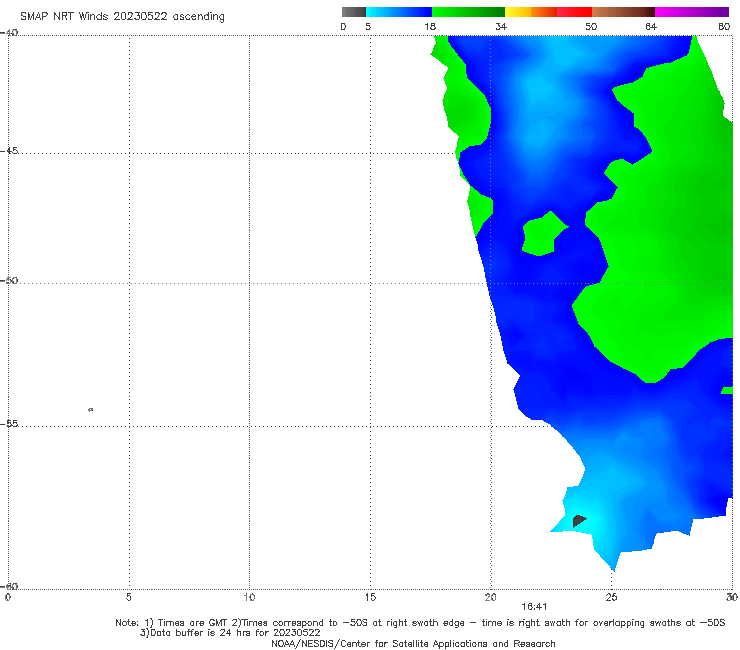Click the longitude axis label 25
The height and width of the screenshot is (650, 740).
click(611, 598)
